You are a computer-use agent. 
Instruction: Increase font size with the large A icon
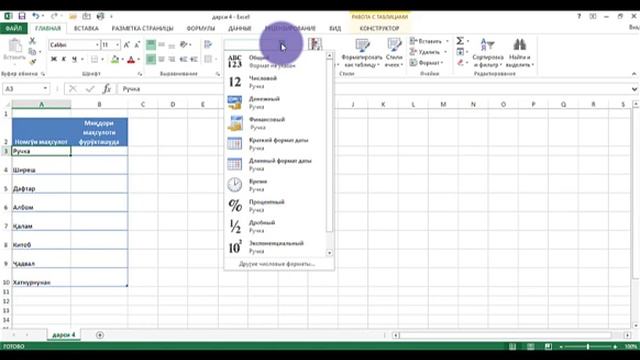point(127,44)
